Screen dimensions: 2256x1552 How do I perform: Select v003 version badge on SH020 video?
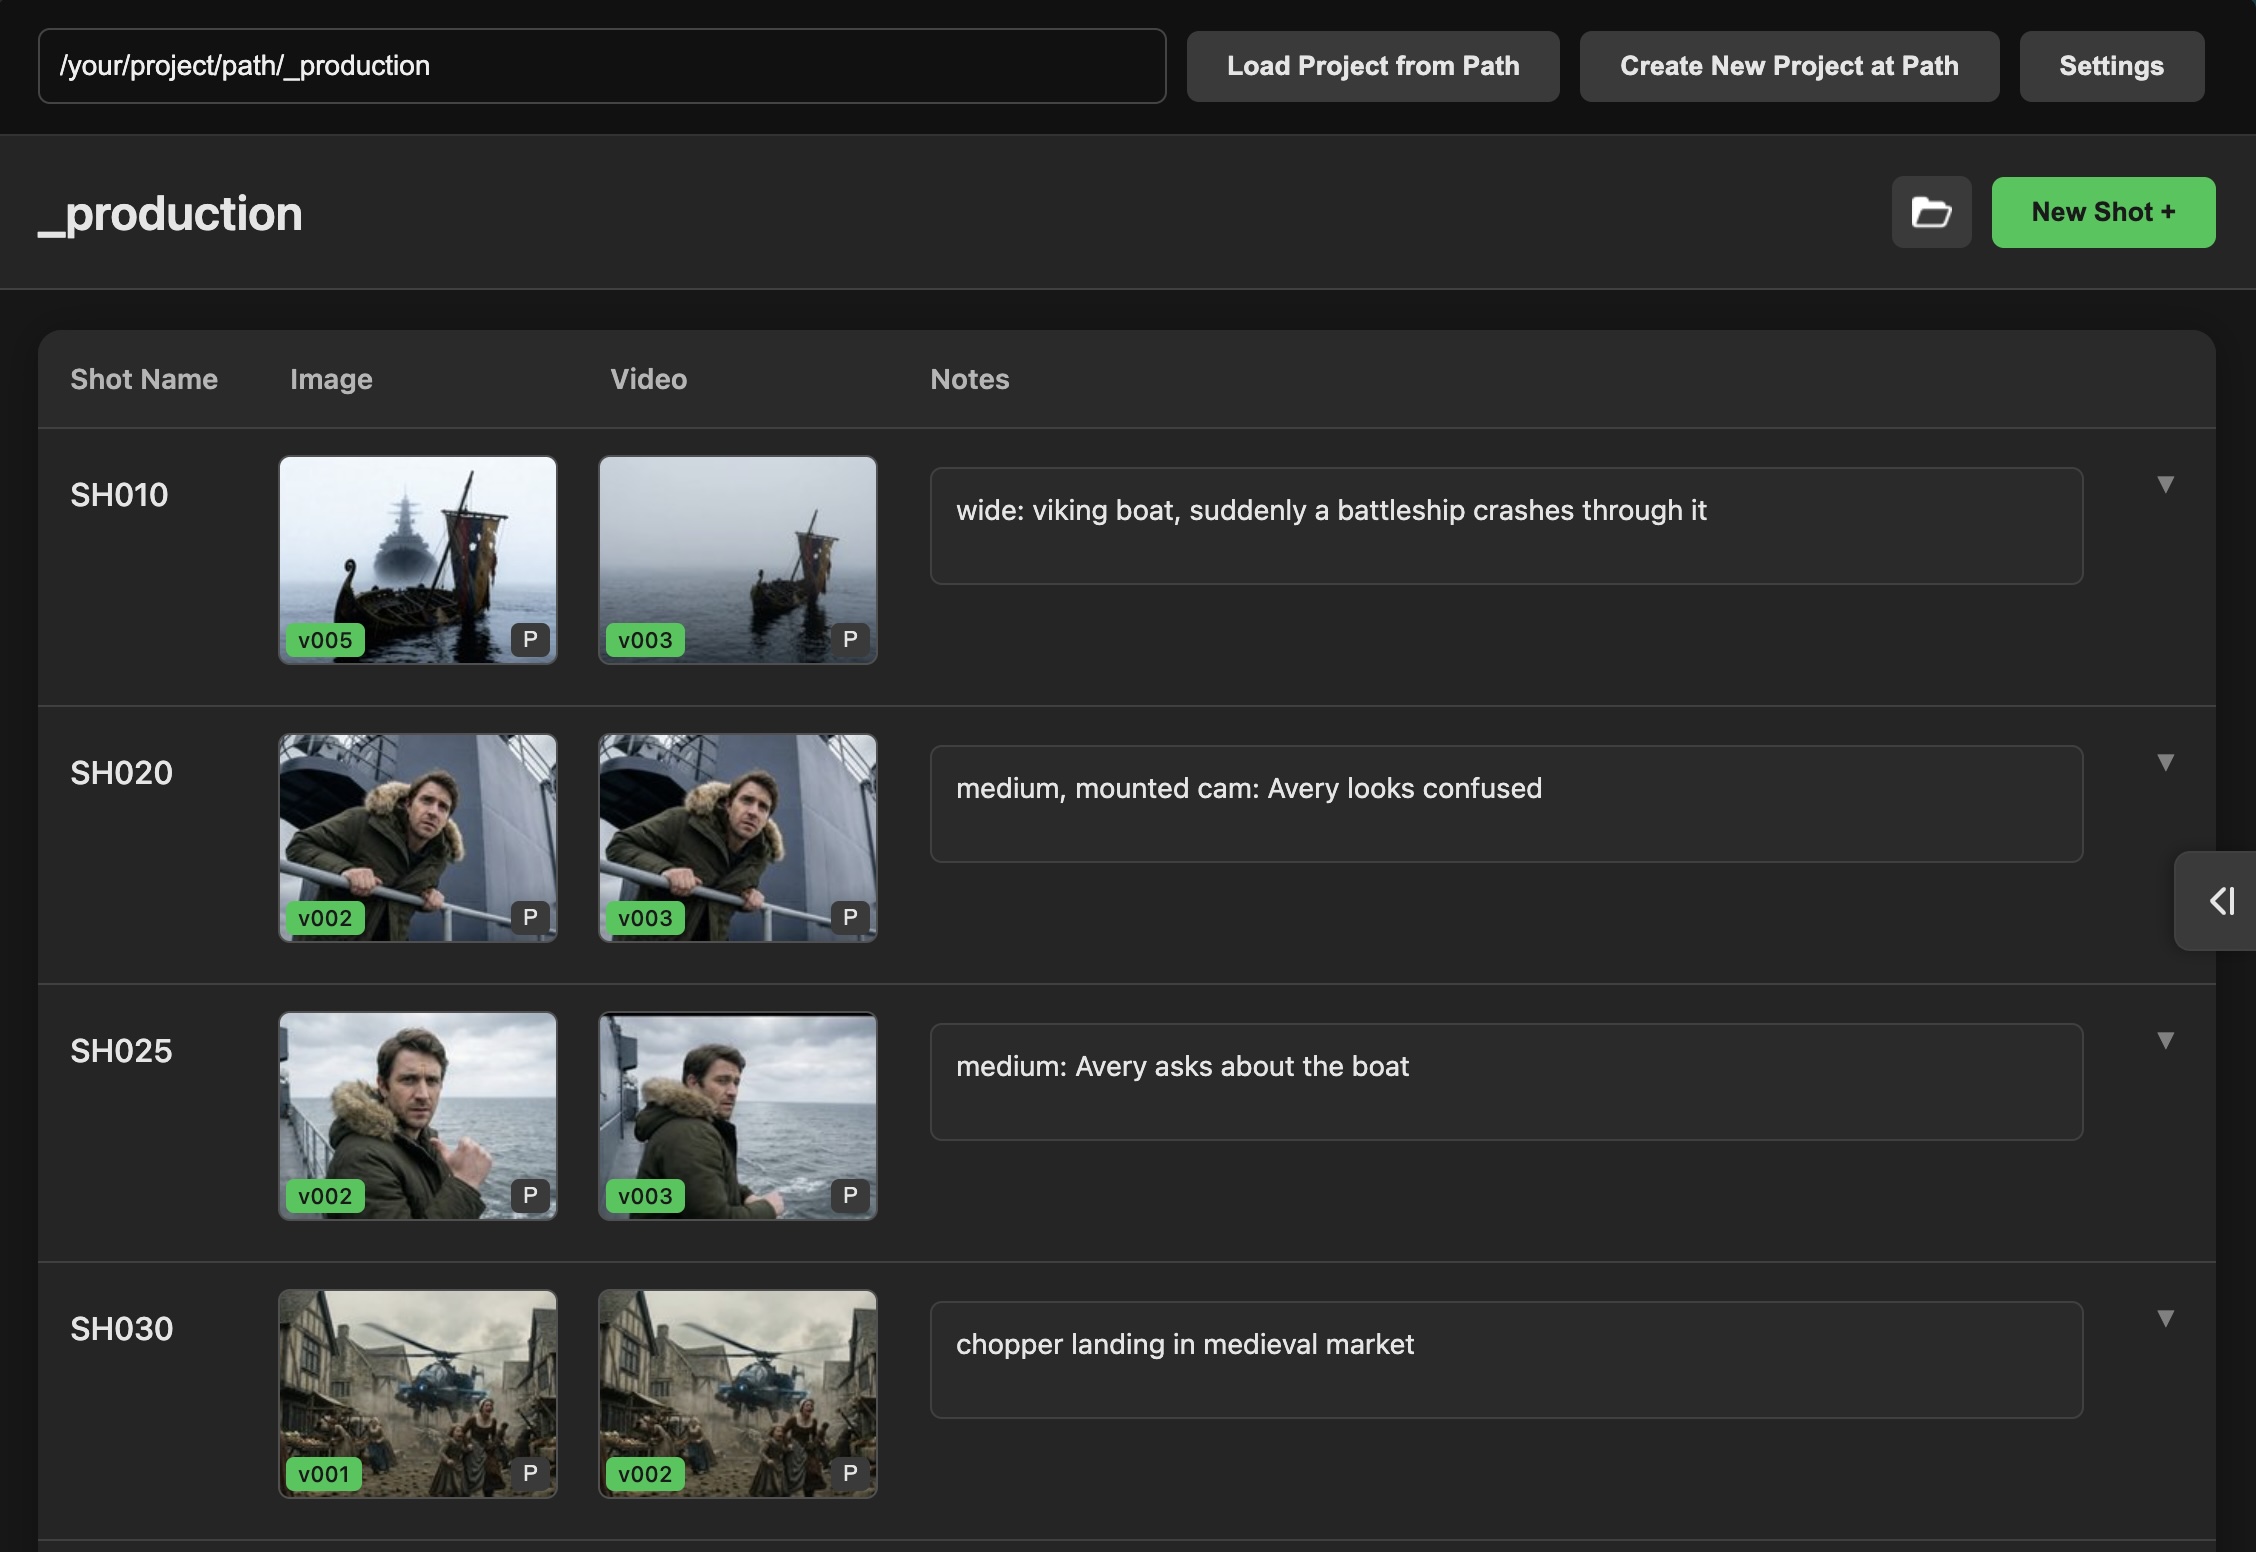pos(645,918)
